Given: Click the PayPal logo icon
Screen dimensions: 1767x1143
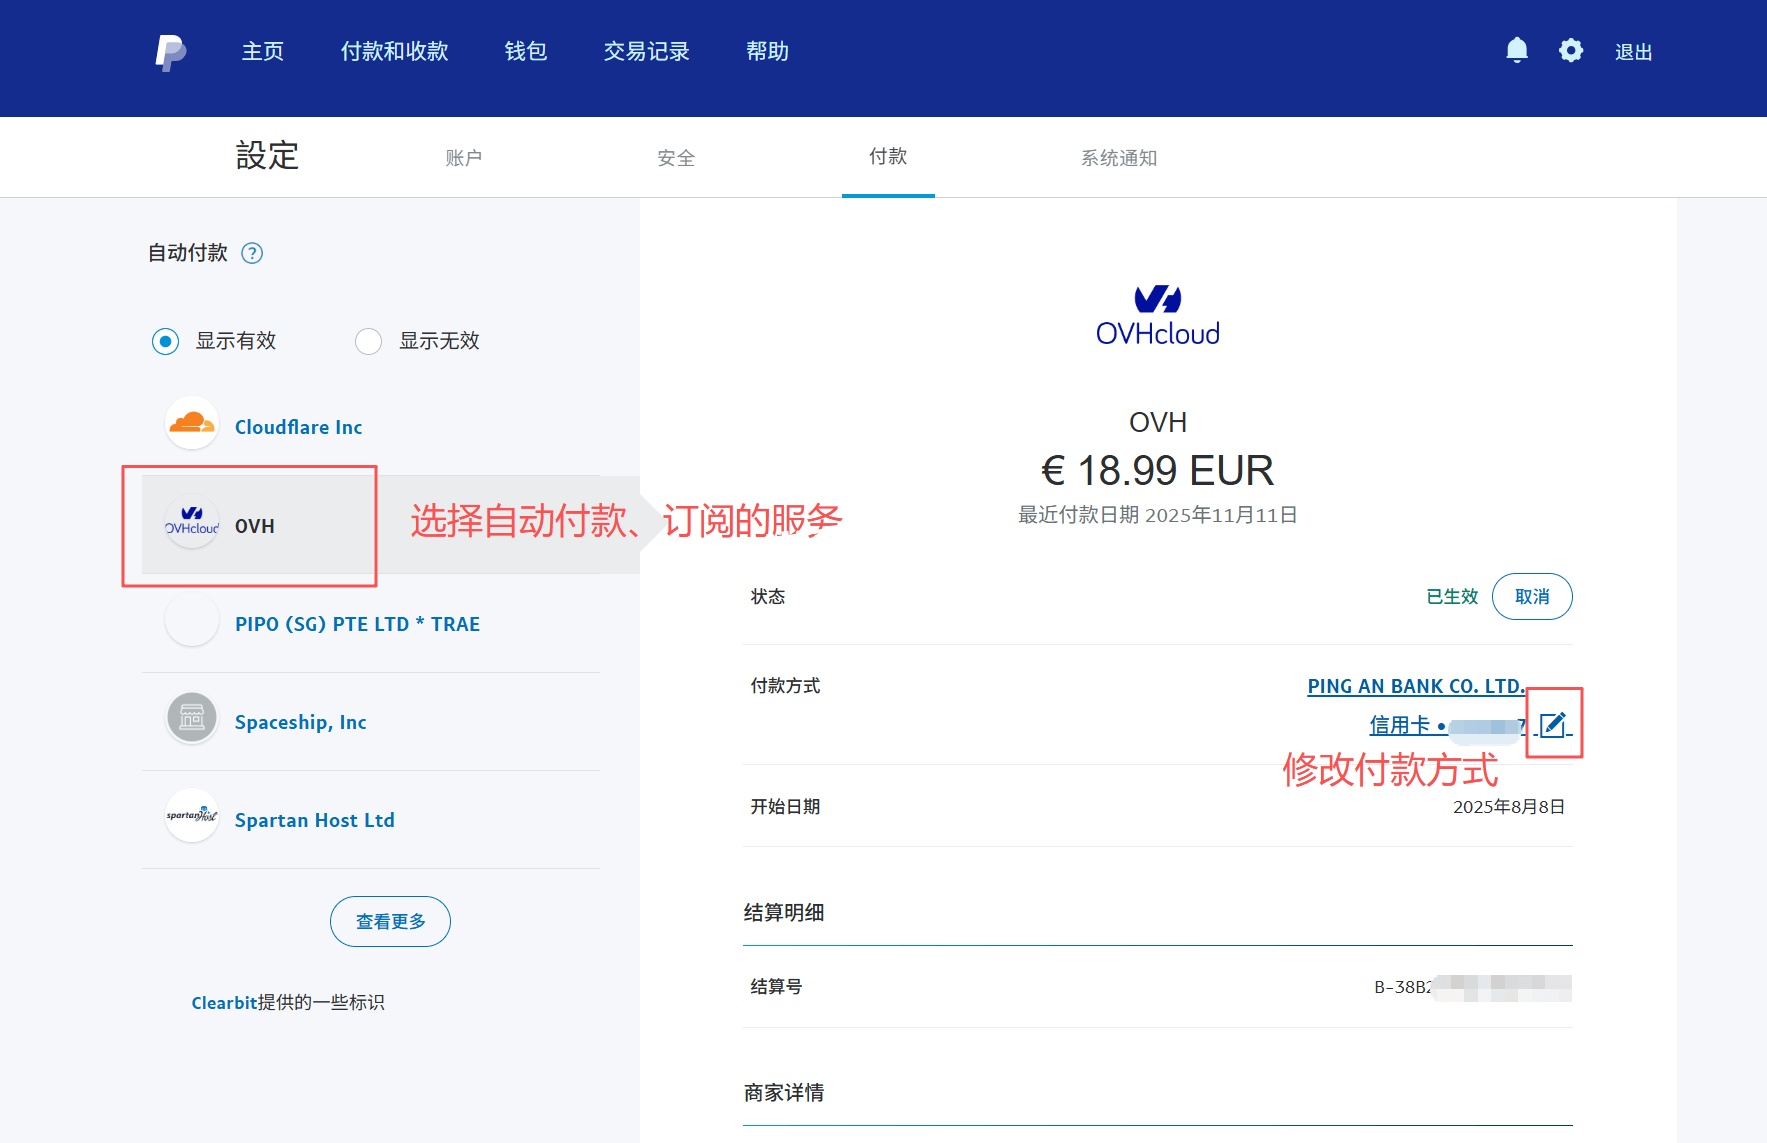Looking at the screenshot, I should (x=170, y=52).
